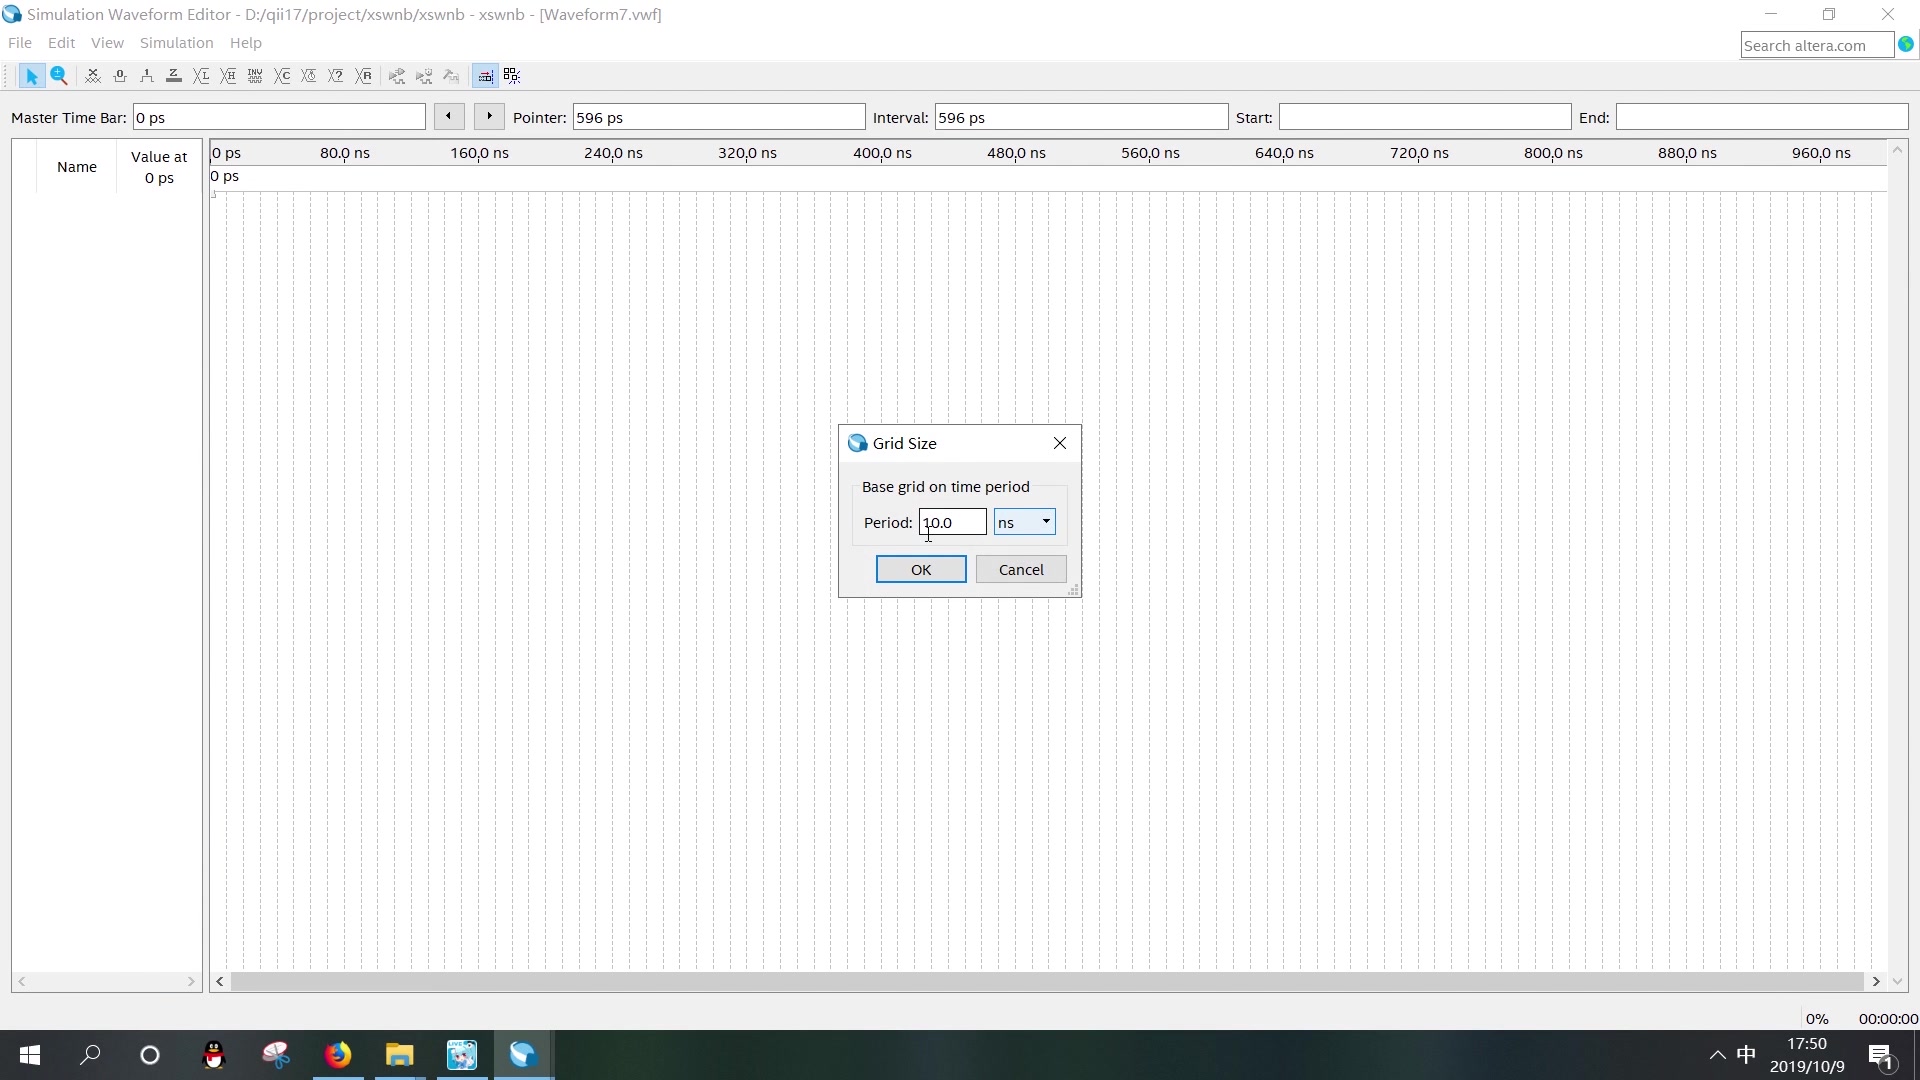The height and width of the screenshot is (1080, 1920).
Task: Click Master Time Bar input field
Action: (x=279, y=117)
